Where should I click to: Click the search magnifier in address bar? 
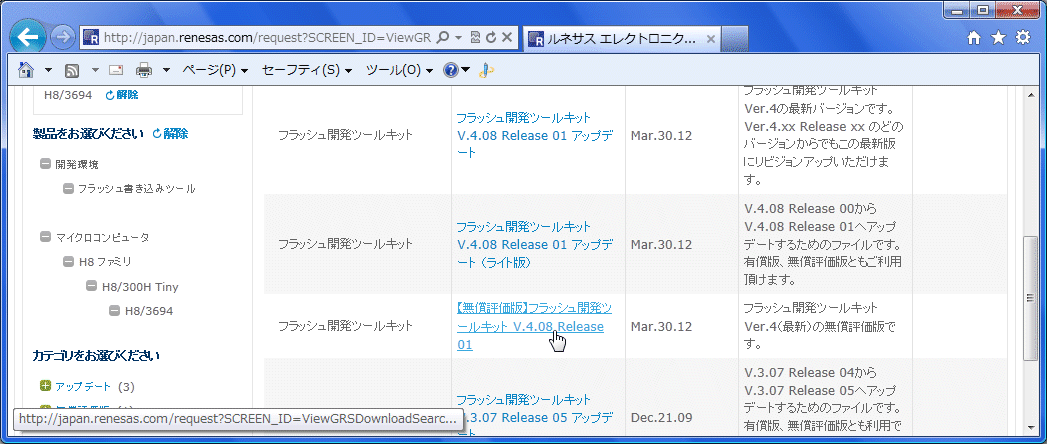click(x=441, y=38)
